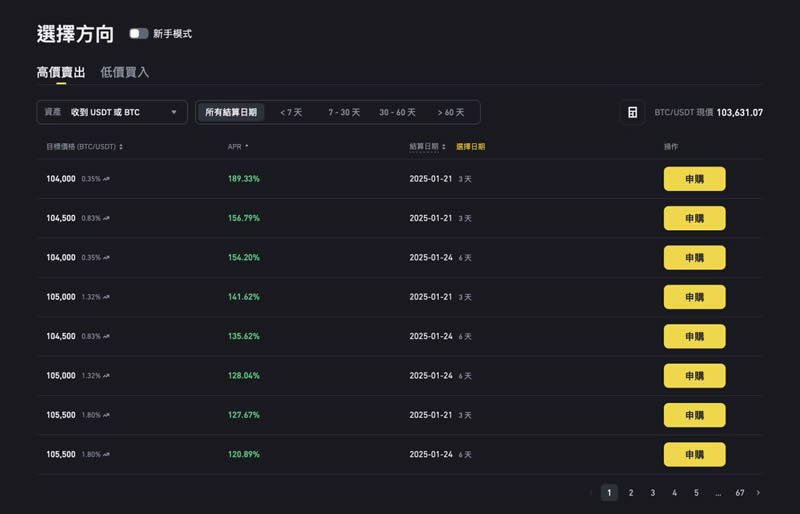Sort by APR column arrow
The width and height of the screenshot is (800, 514).
(x=246, y=146)
